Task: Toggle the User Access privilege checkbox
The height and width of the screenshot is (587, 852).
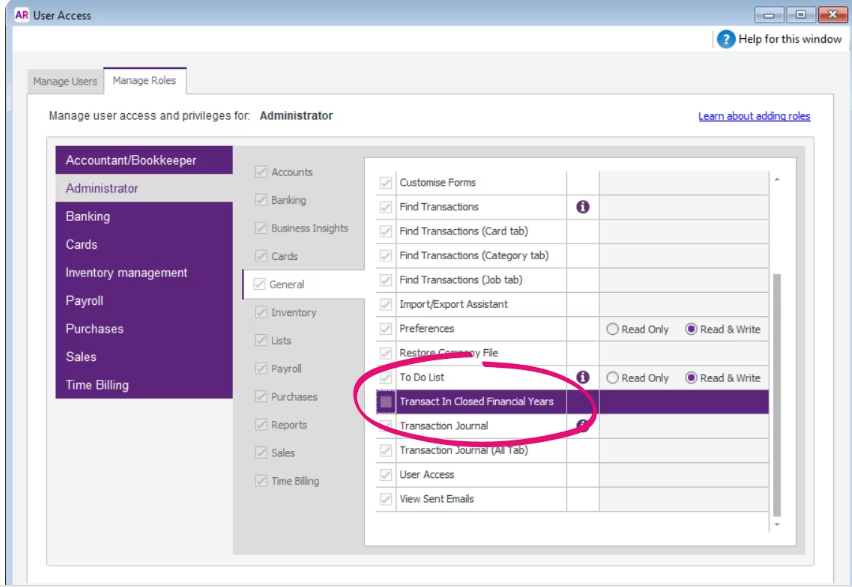Action: [x=386, y=475]
